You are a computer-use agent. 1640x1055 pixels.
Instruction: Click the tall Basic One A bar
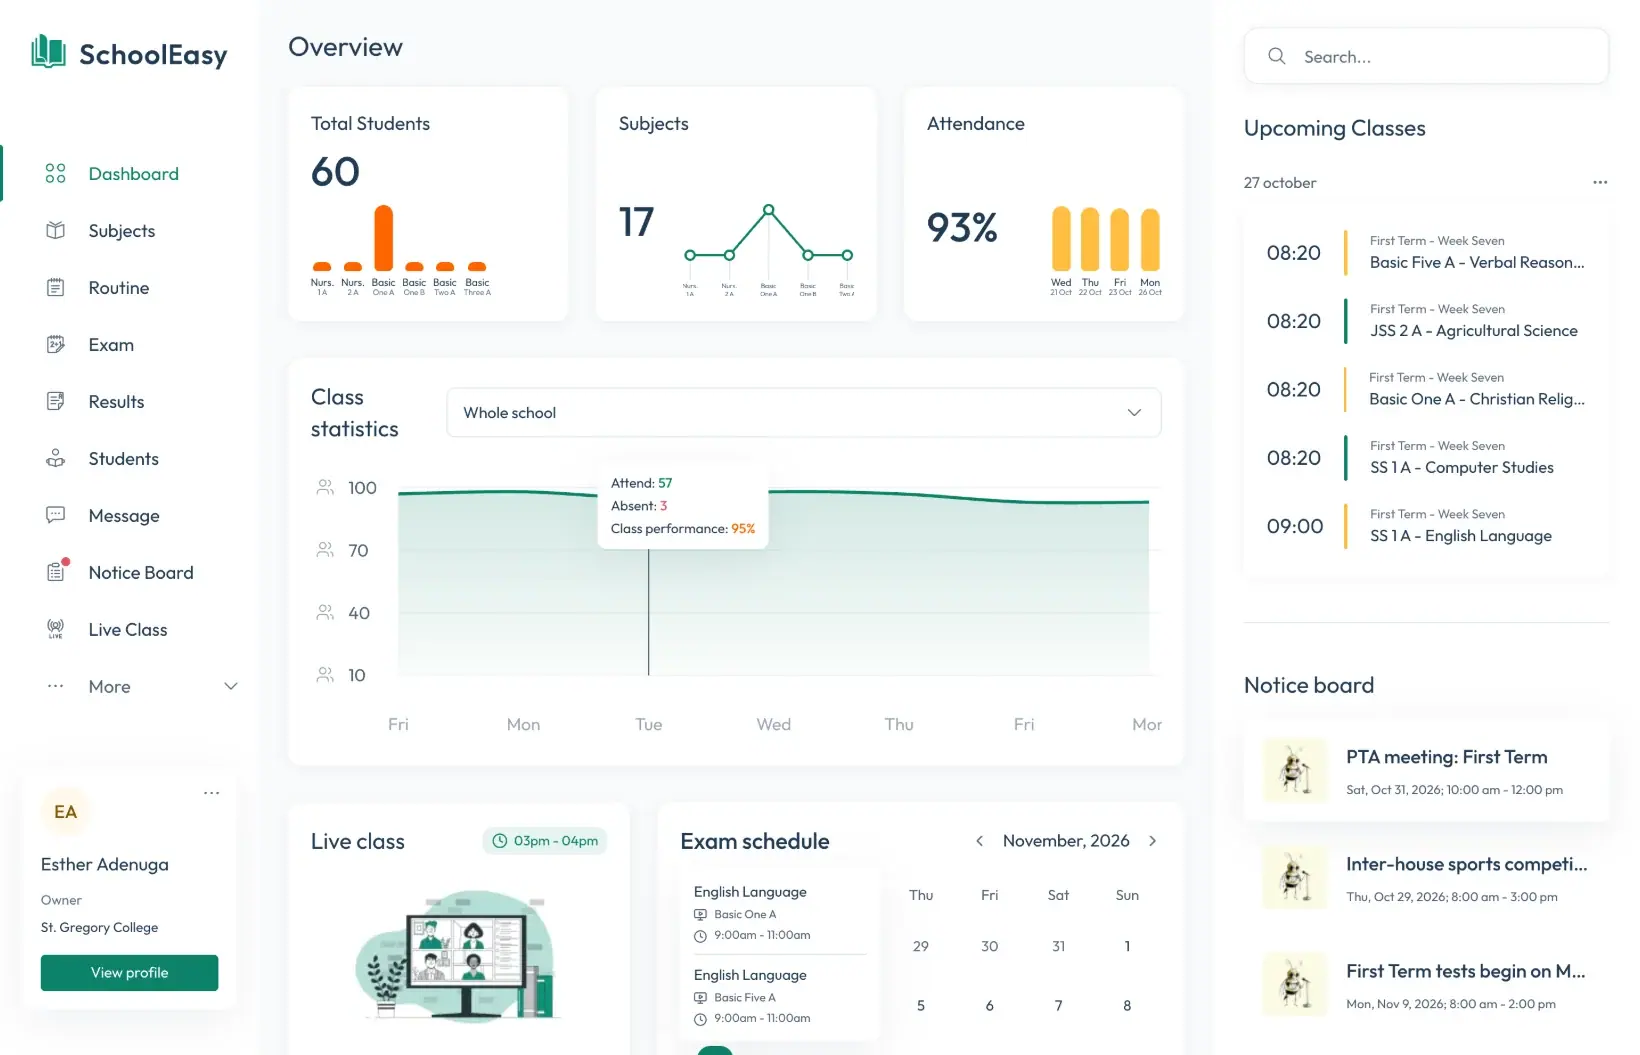(383, 238)
